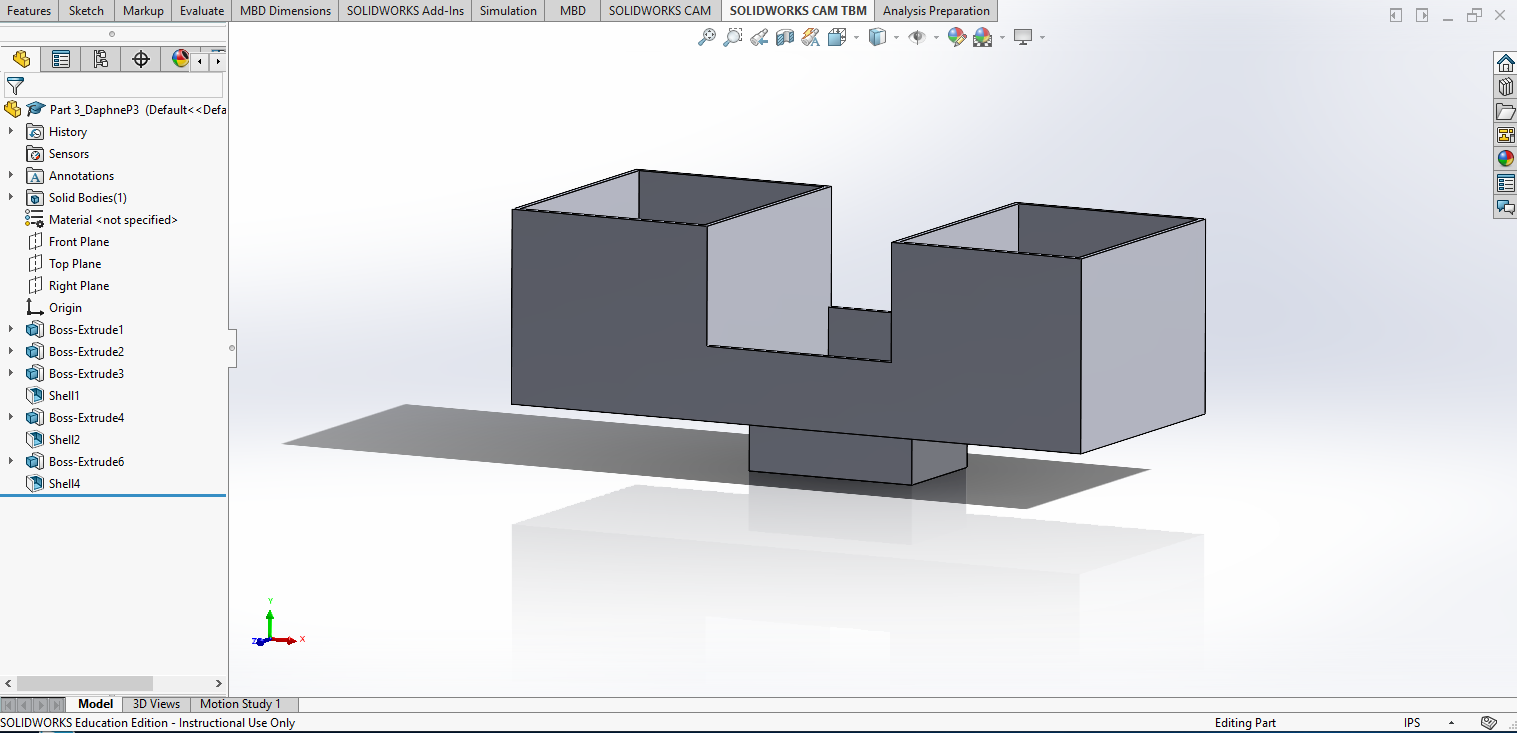Open the Display Style dropdown arrow
The width and height of the screenshot is (1517, 733).
pos(896,38)
